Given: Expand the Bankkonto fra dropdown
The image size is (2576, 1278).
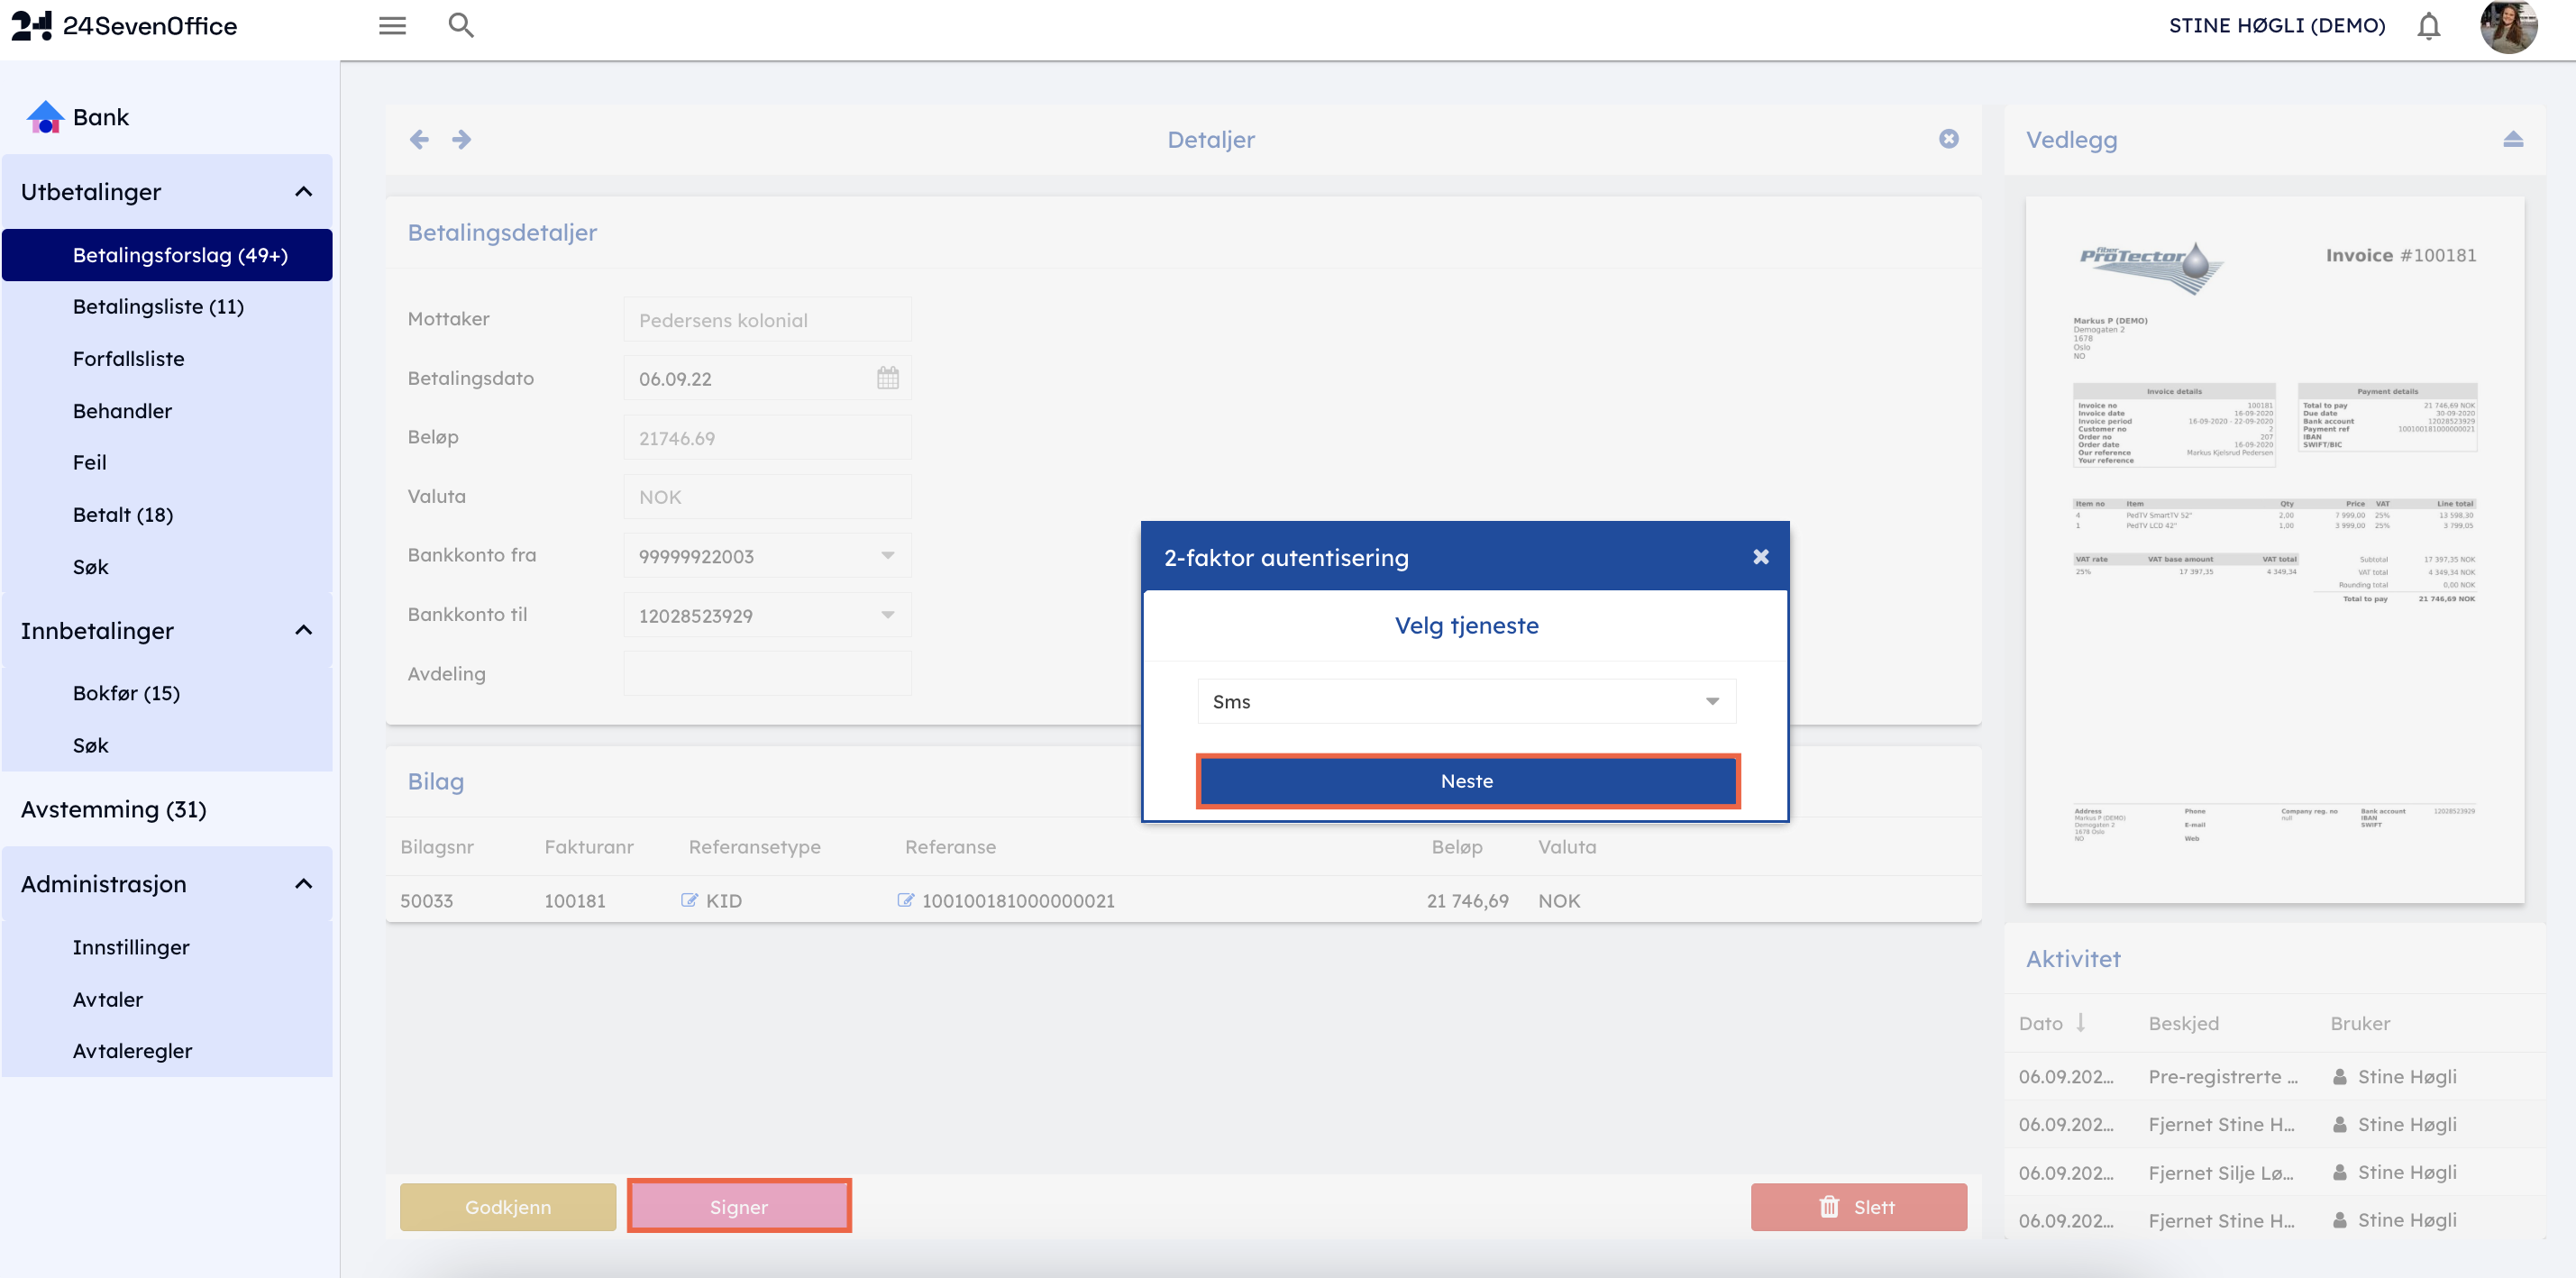Looking at the screenshot, I should (887, 556).
